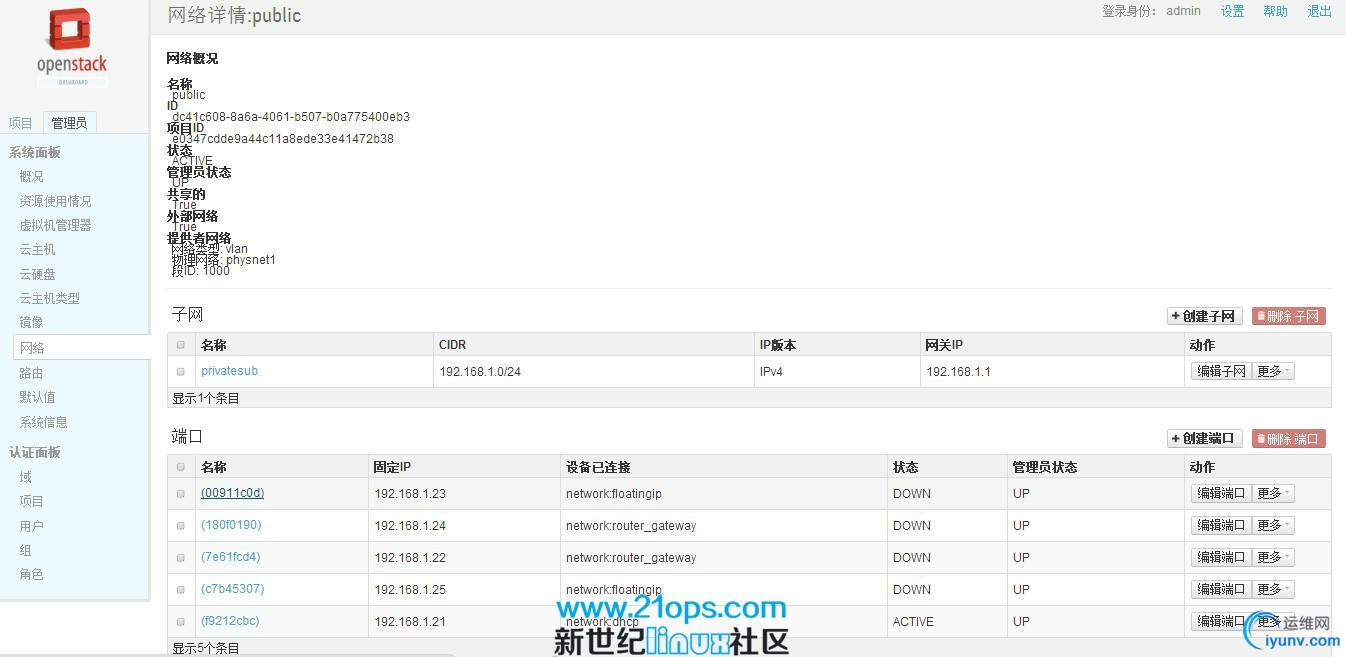Open 用户 in identity panel

(x=32, y=526)
